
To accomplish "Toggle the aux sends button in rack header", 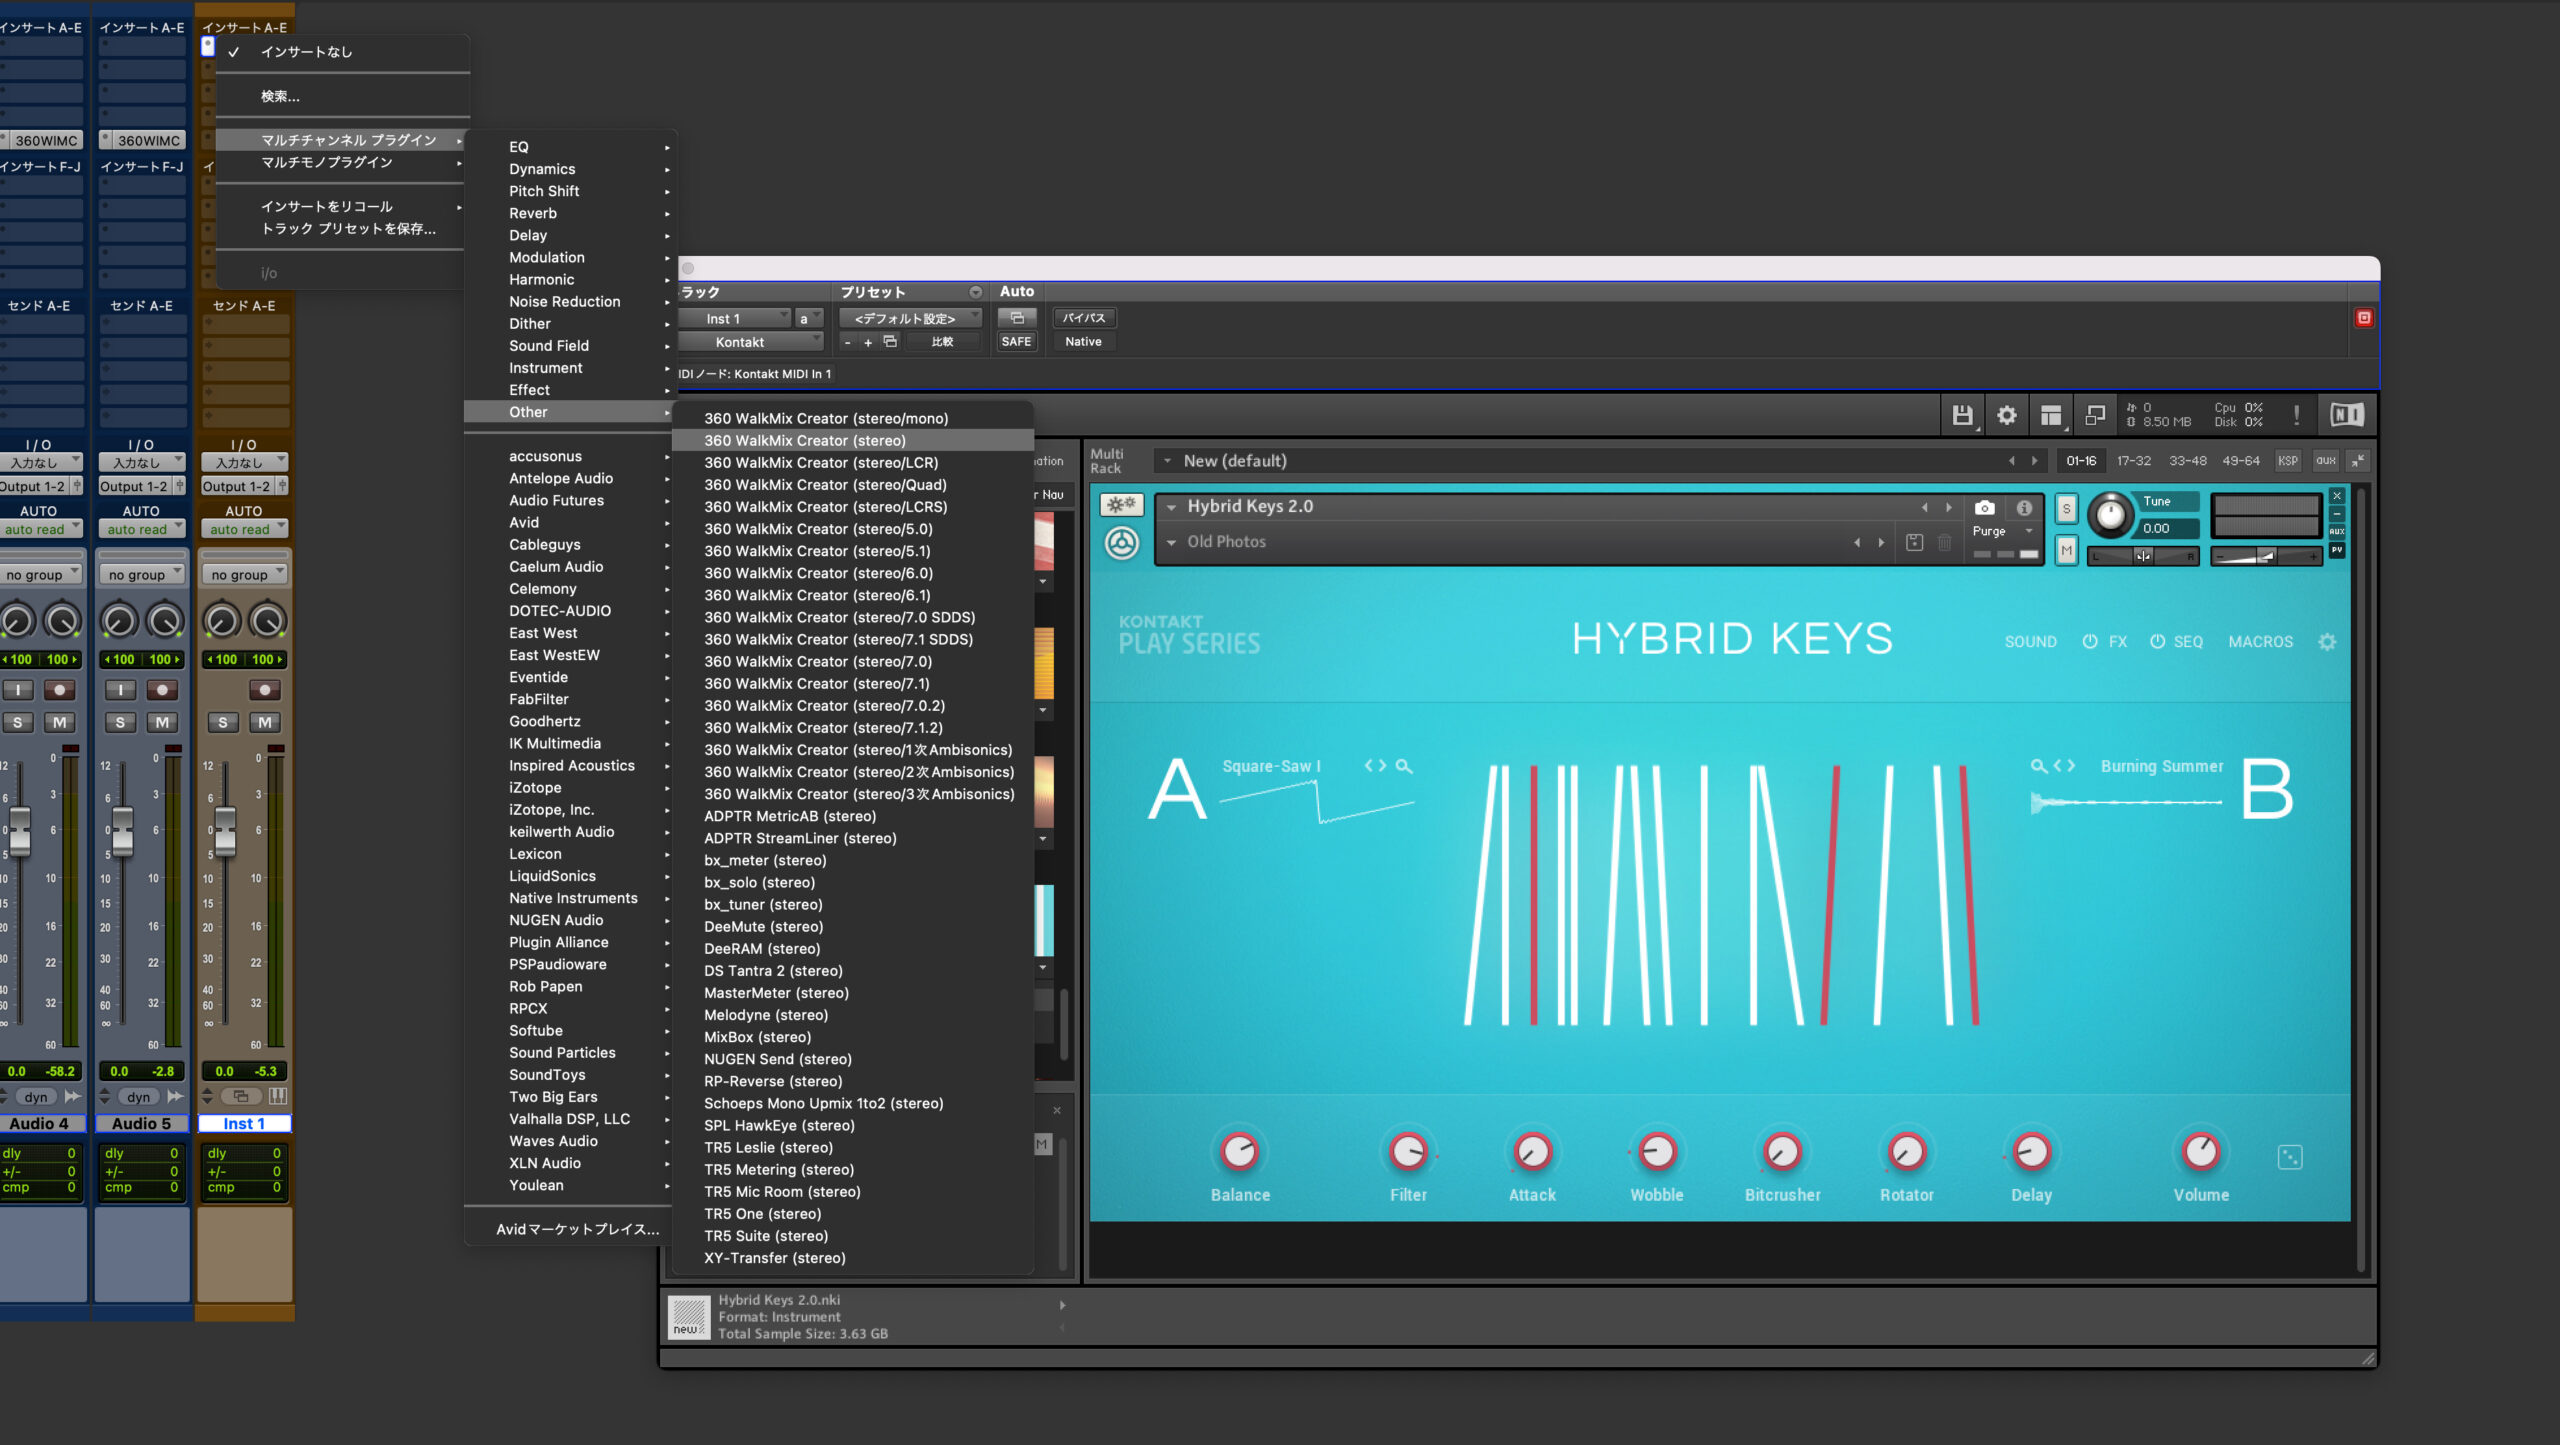I will pyautogui.click(x=2325, y=461).
